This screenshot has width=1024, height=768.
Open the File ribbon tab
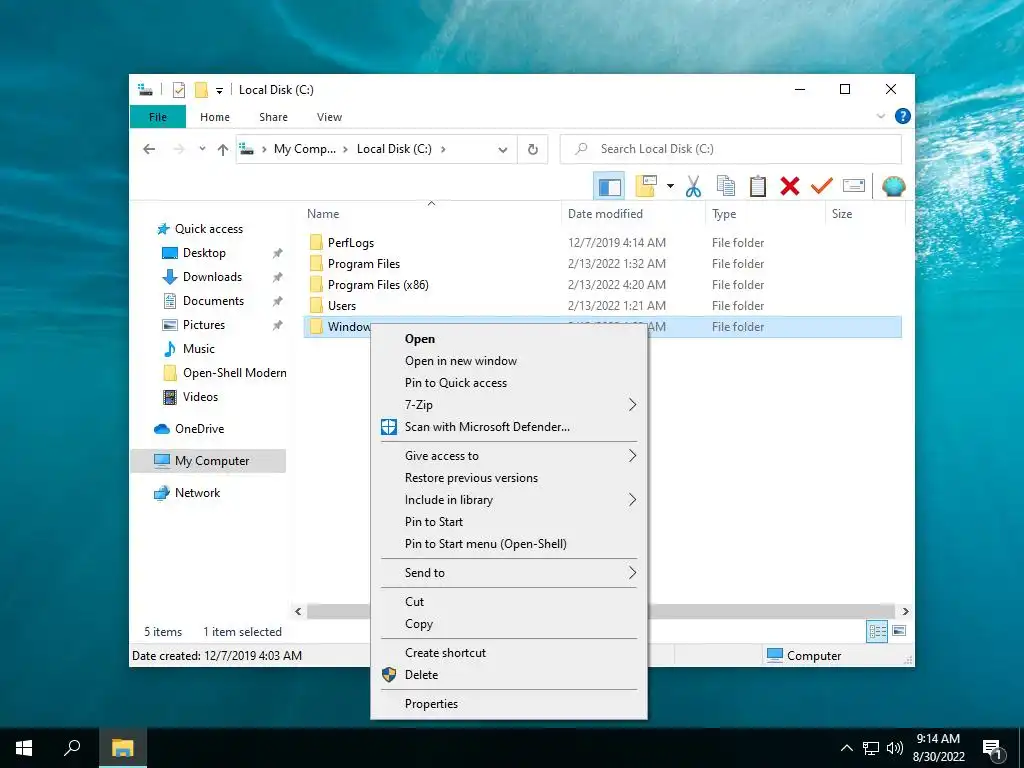[158, 117]
